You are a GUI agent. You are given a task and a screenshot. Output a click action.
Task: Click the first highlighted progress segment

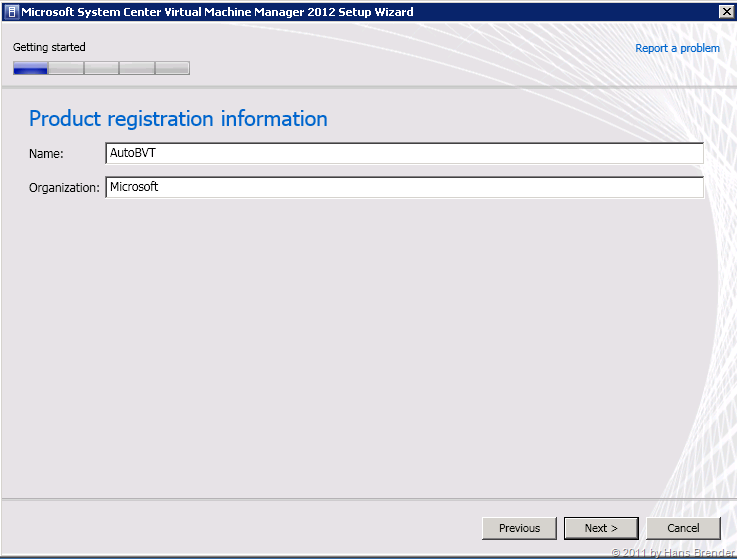(31, 69)
